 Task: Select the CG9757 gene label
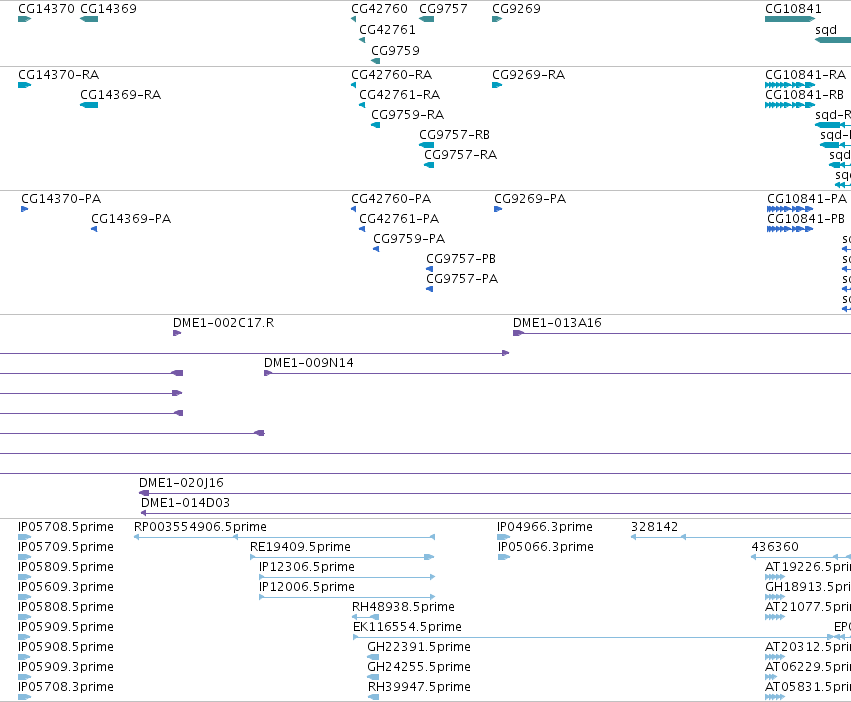[443, 9]
